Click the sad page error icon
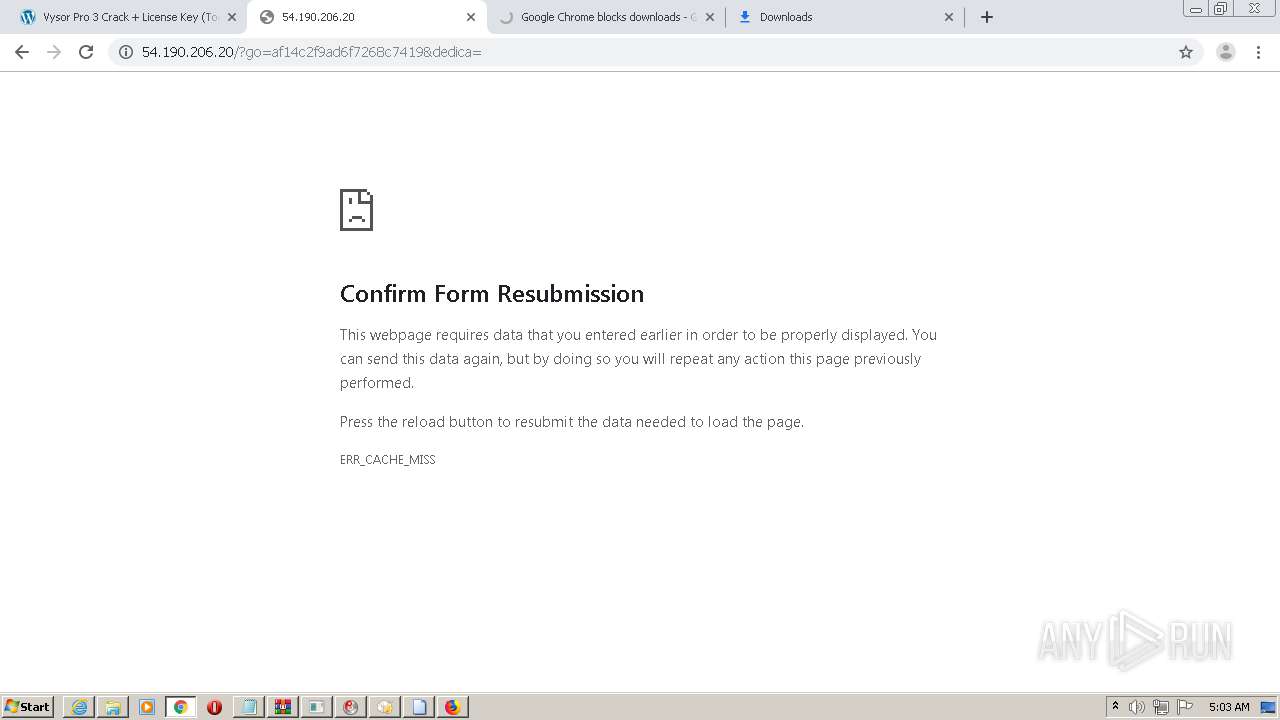This screenshot has height=720, width=1280. click(x=356, y=210)
